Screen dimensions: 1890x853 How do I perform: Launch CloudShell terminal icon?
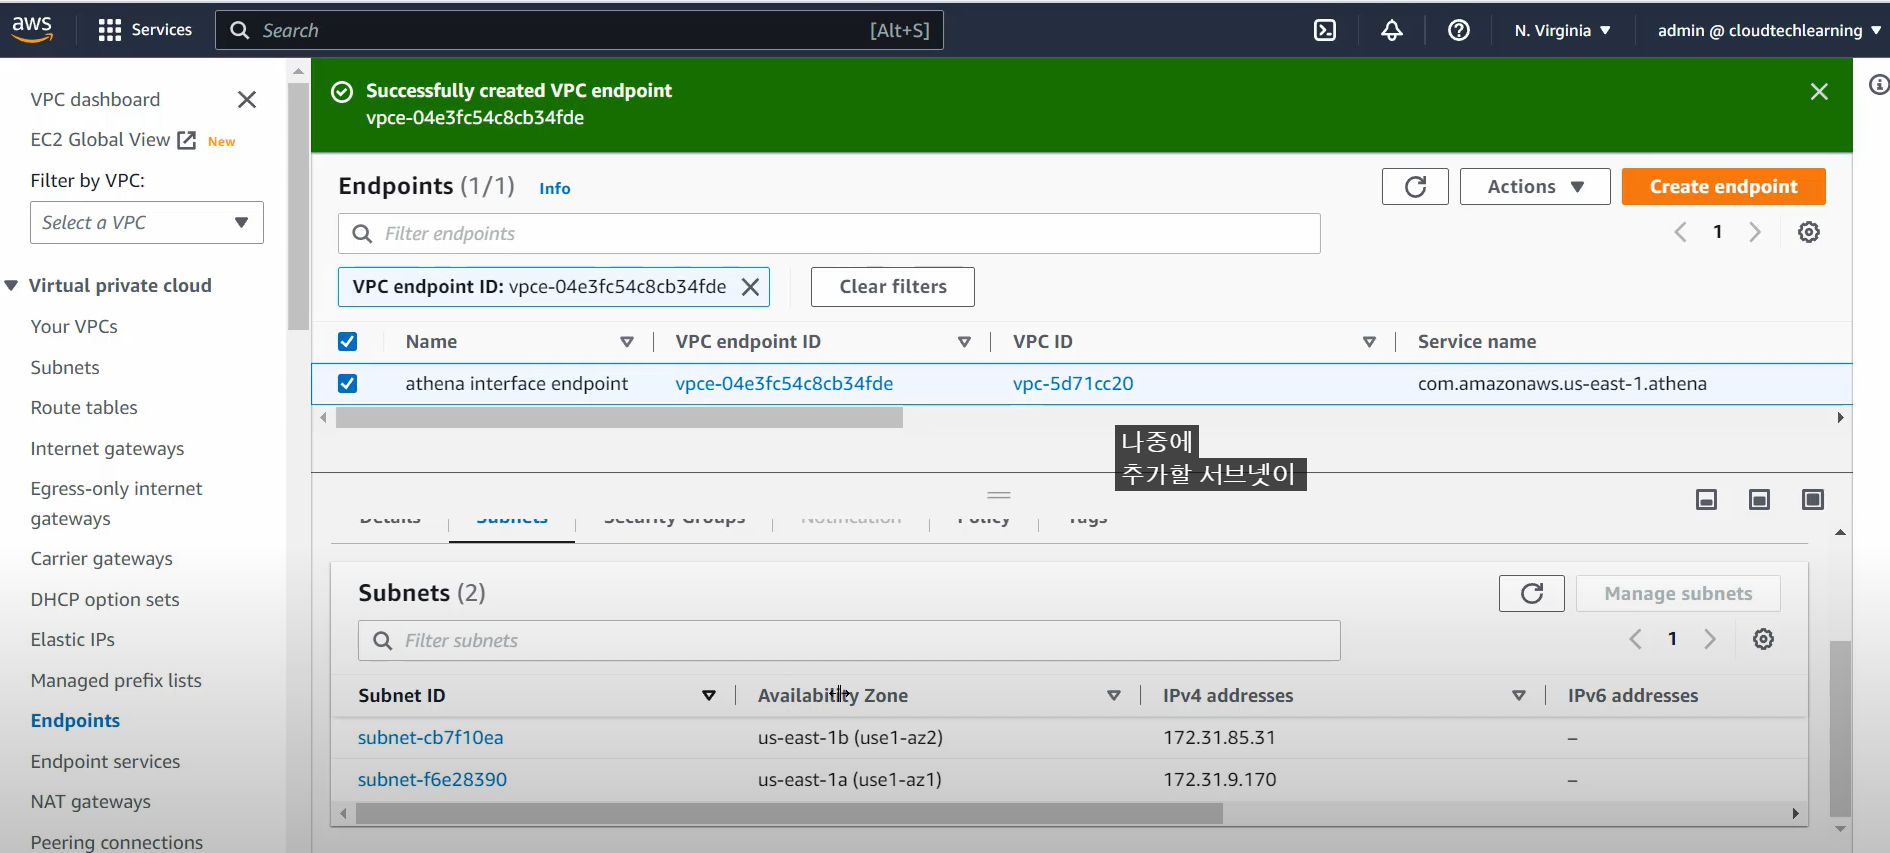1325,30
